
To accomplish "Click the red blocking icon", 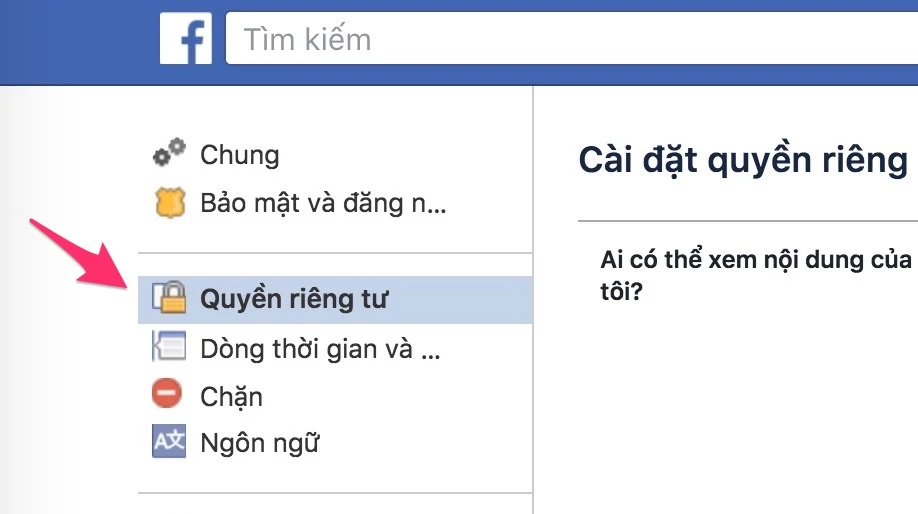I will [168, 394].
